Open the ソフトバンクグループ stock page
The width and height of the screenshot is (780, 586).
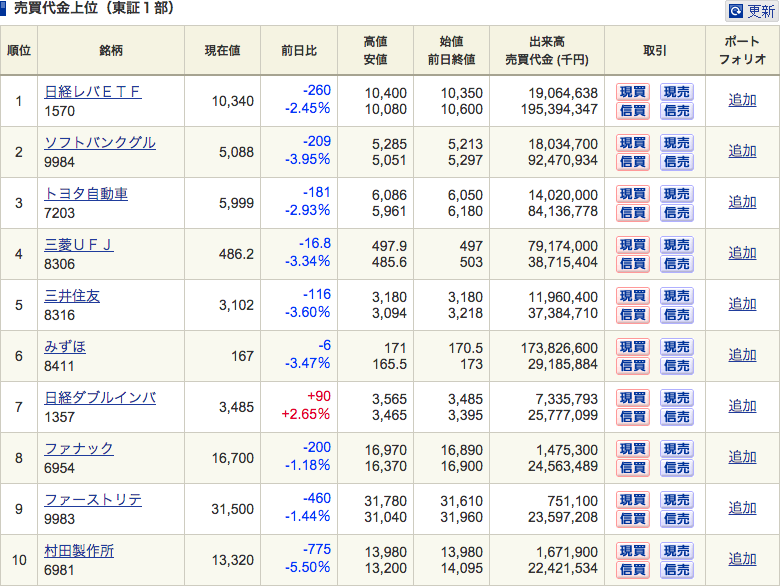pyautogui.click(x=100, y=143)
